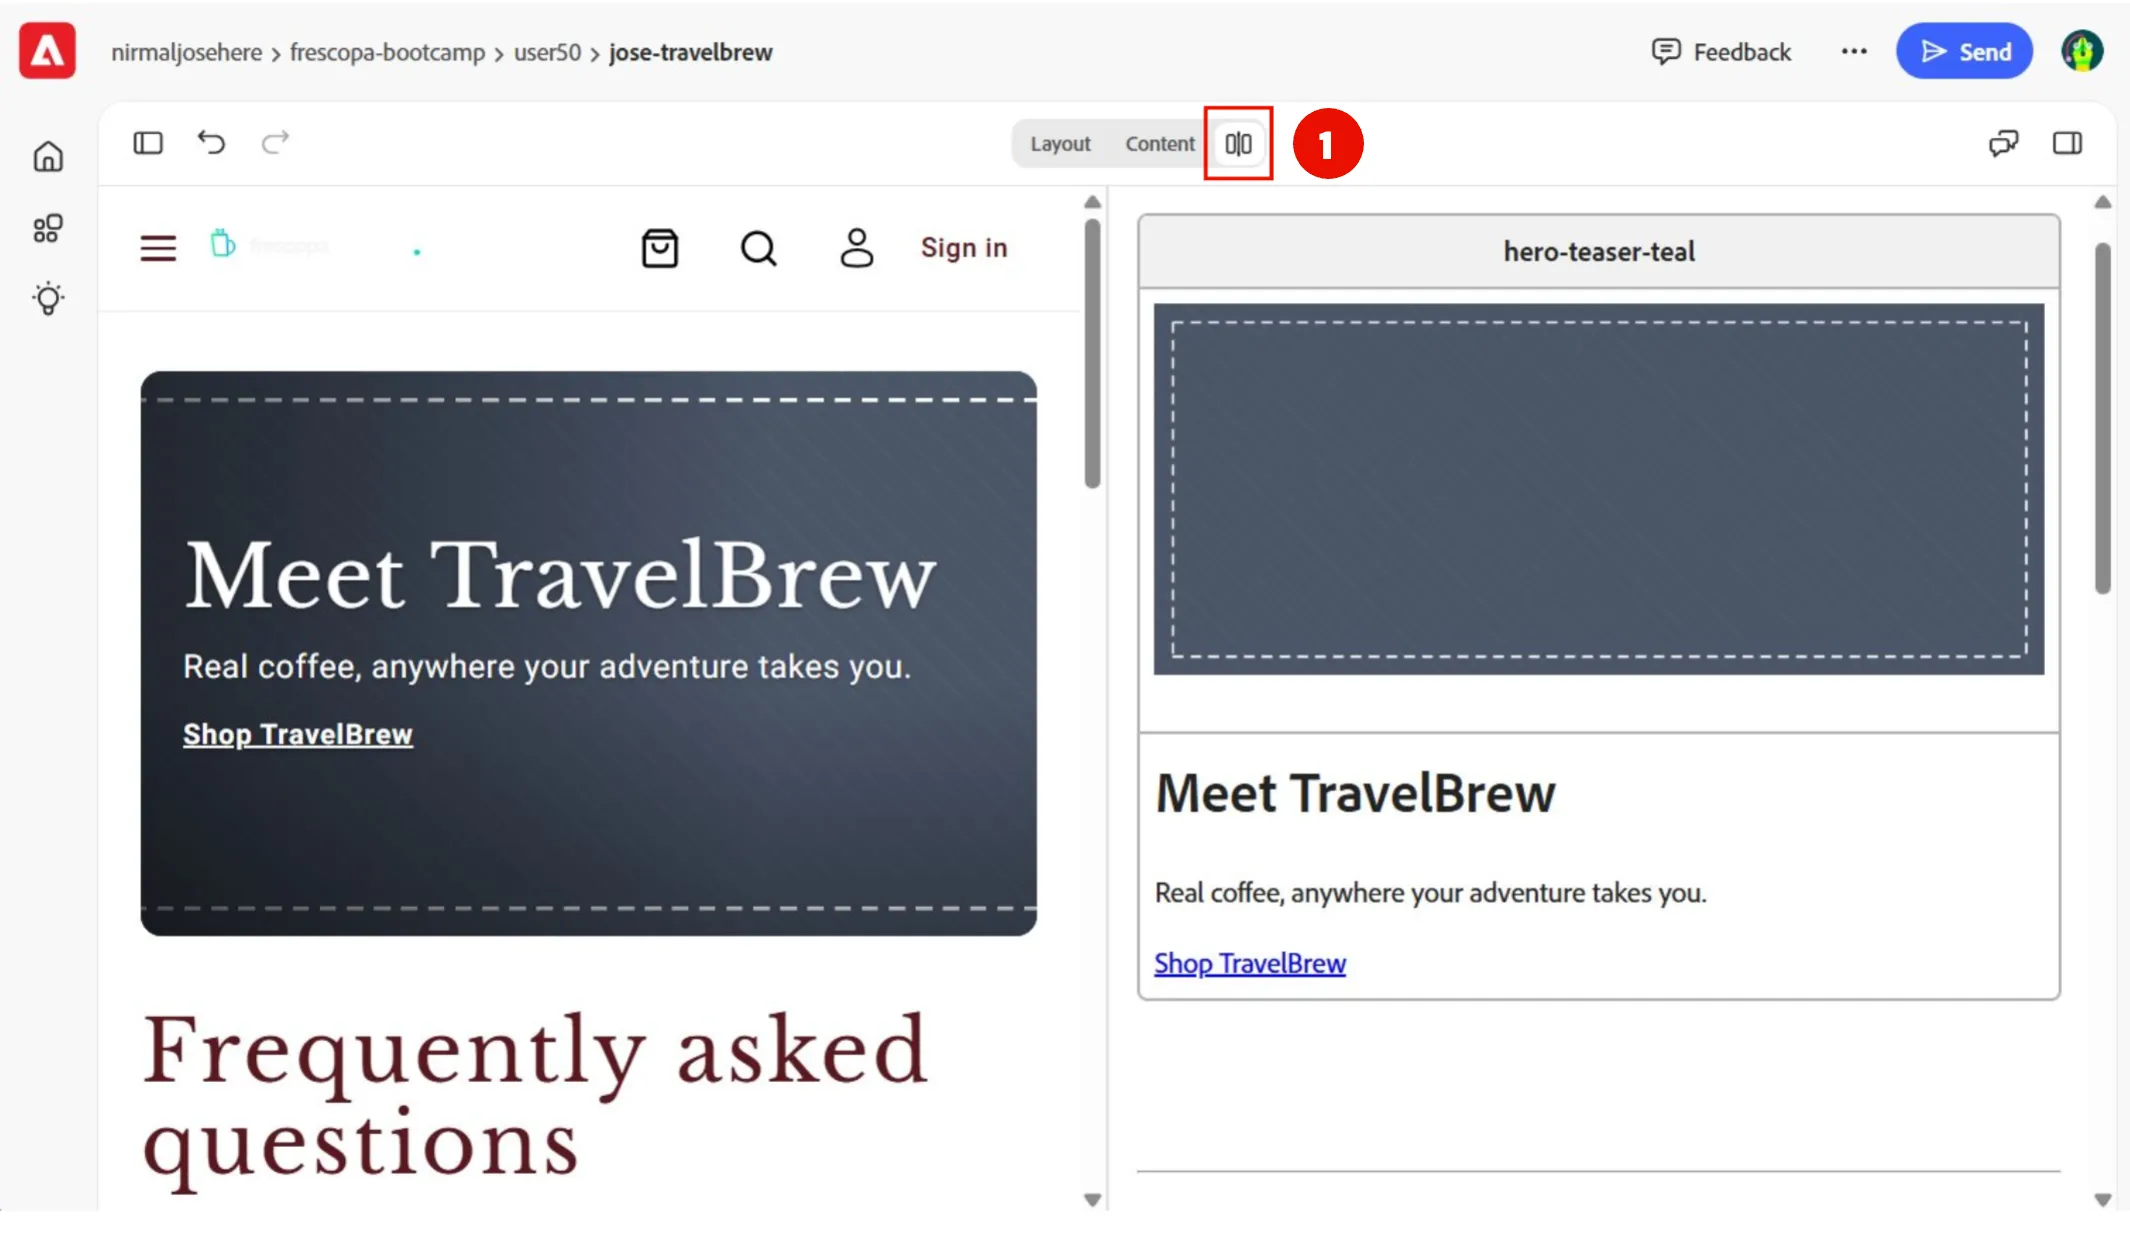2130x1234 pixels.
Task: Open the comments panel icon
Action: [x=2003, y=143]
